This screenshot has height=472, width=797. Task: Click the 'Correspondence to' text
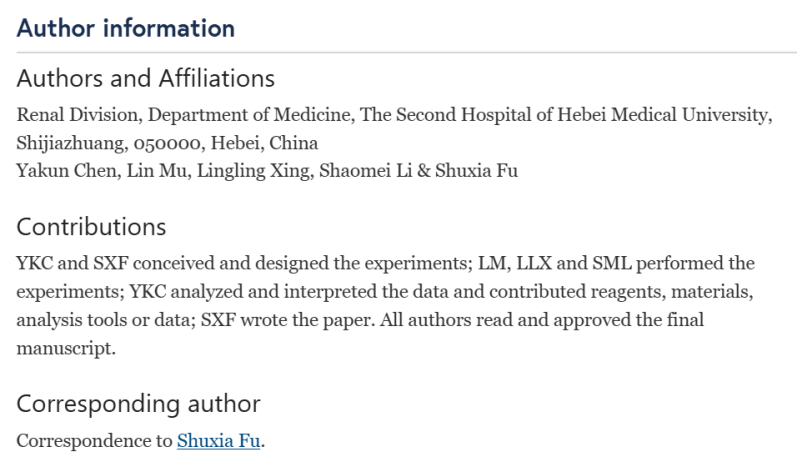pos(94,440)
